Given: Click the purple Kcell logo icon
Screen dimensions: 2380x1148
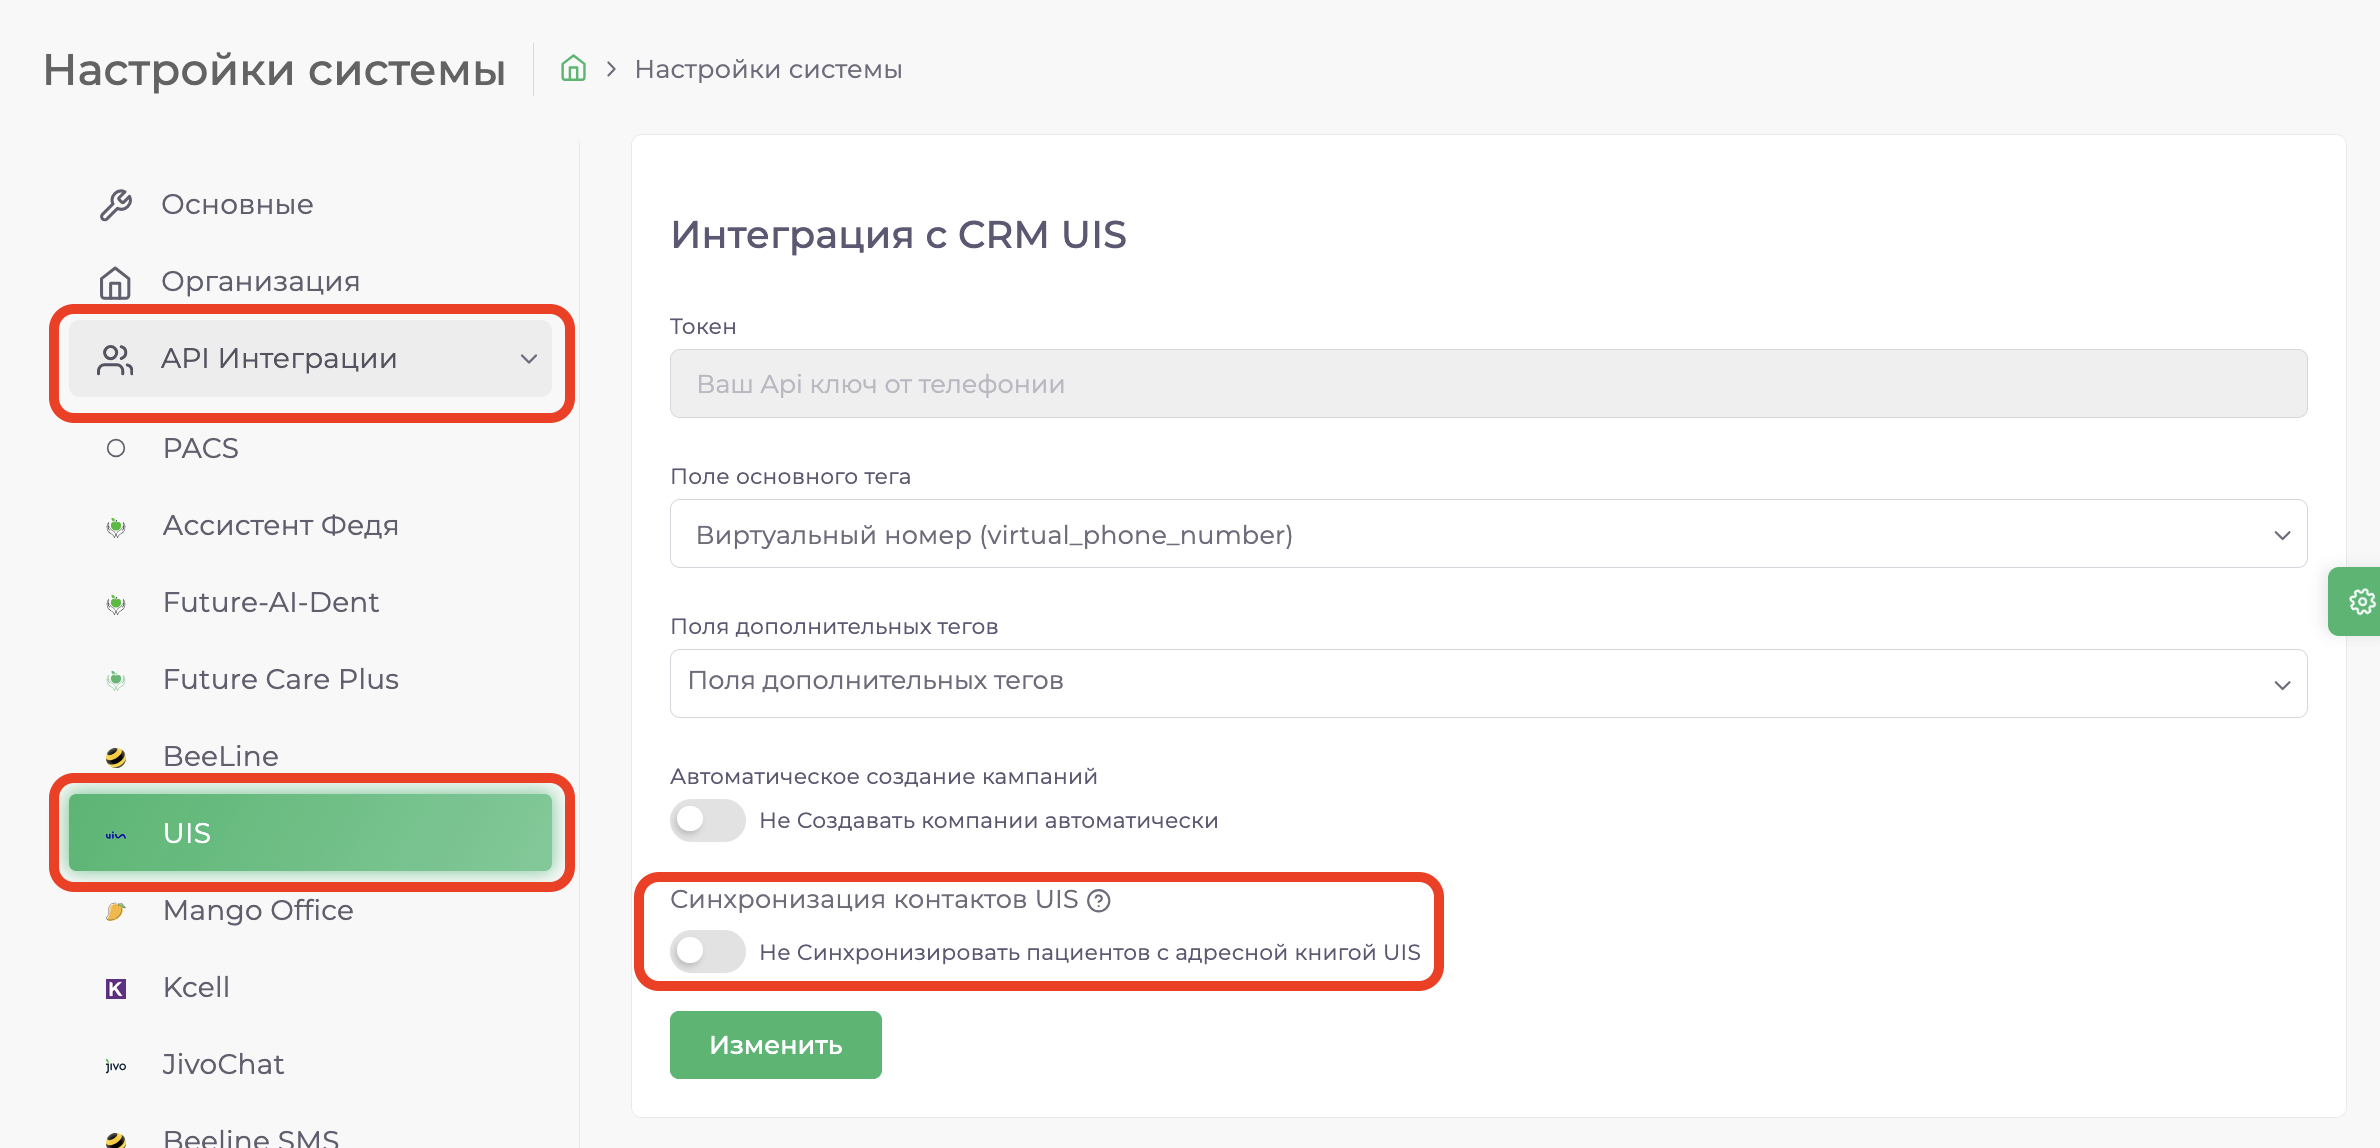Looking at the screenshot, I should click(116, 988).
